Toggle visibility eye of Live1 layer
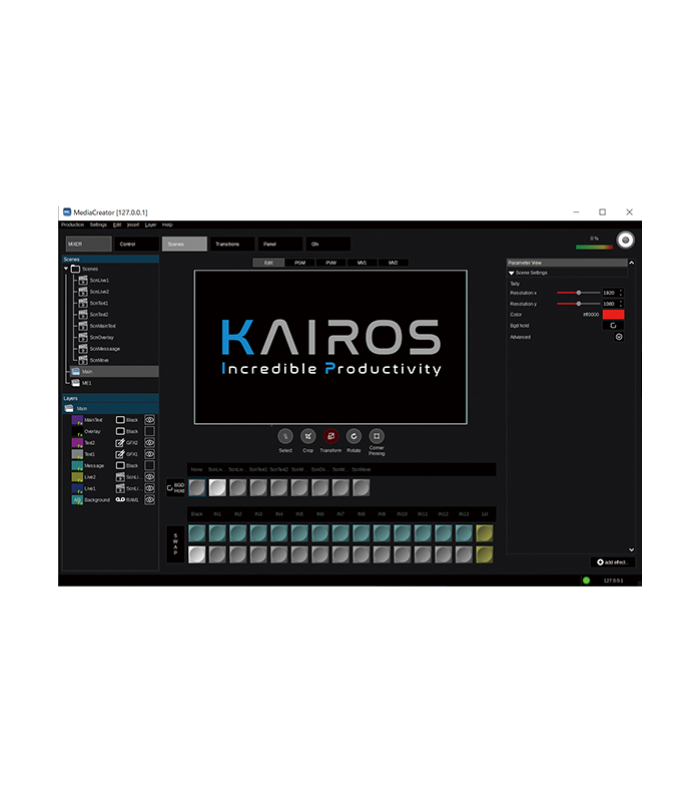This screenshot has height=800, width=700. (149, 488)
